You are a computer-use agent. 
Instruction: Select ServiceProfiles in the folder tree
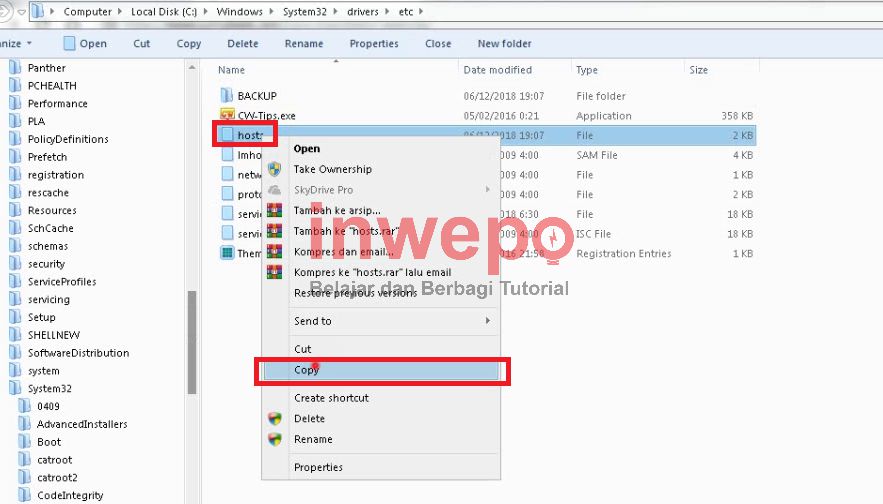coord(62,282)
